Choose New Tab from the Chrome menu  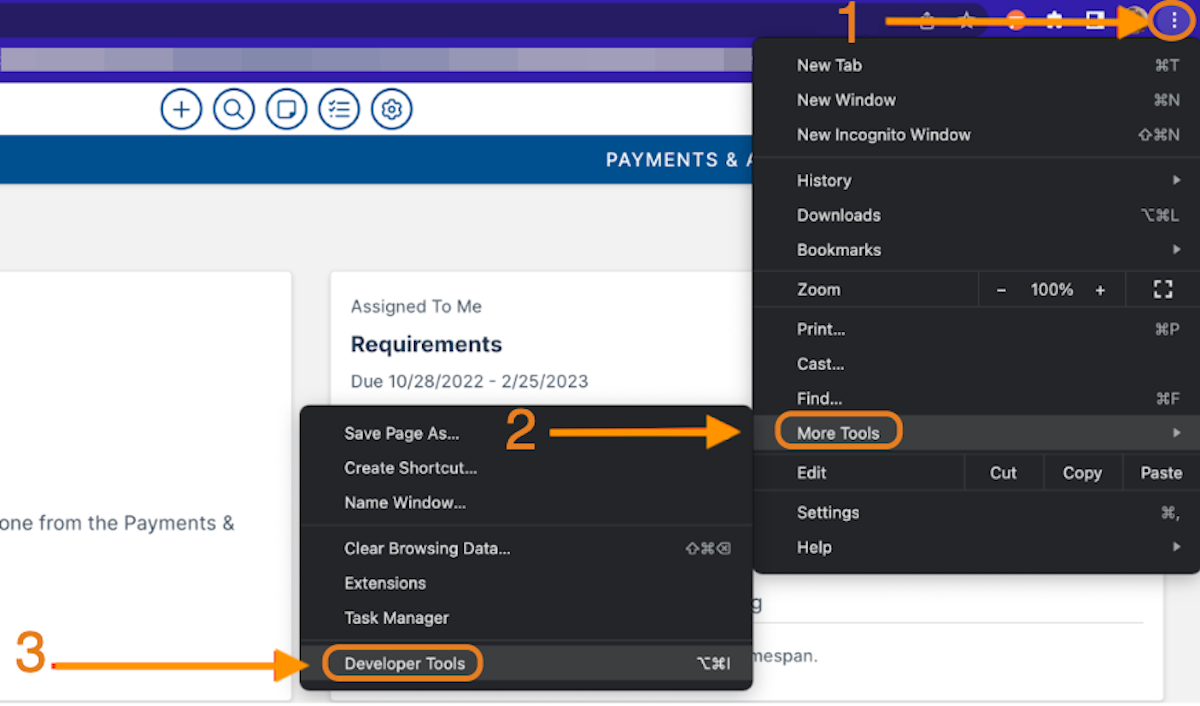coord(829,65)
